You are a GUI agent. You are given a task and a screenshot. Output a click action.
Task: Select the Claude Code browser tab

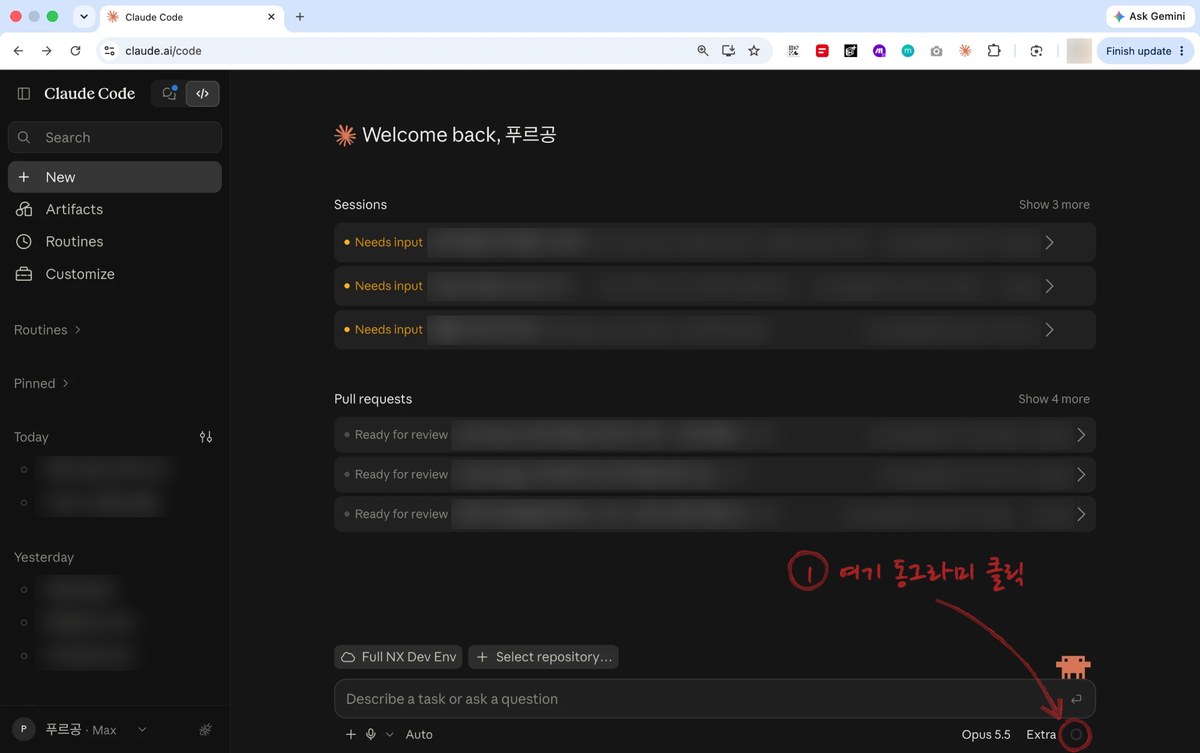191,17
